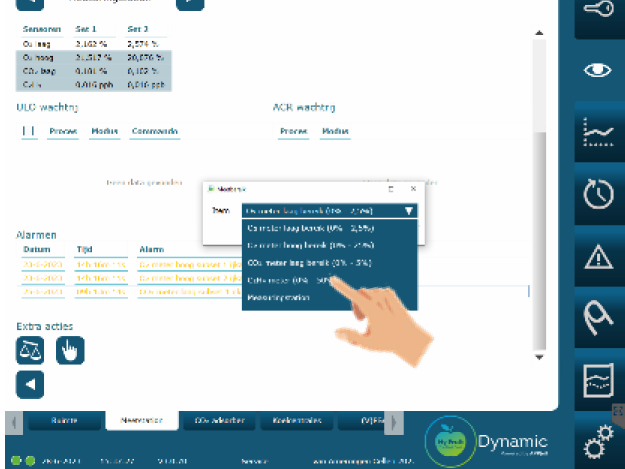Open the Item dropdown arrow
This screenshot has height=469, width=625.
(409, 211)
